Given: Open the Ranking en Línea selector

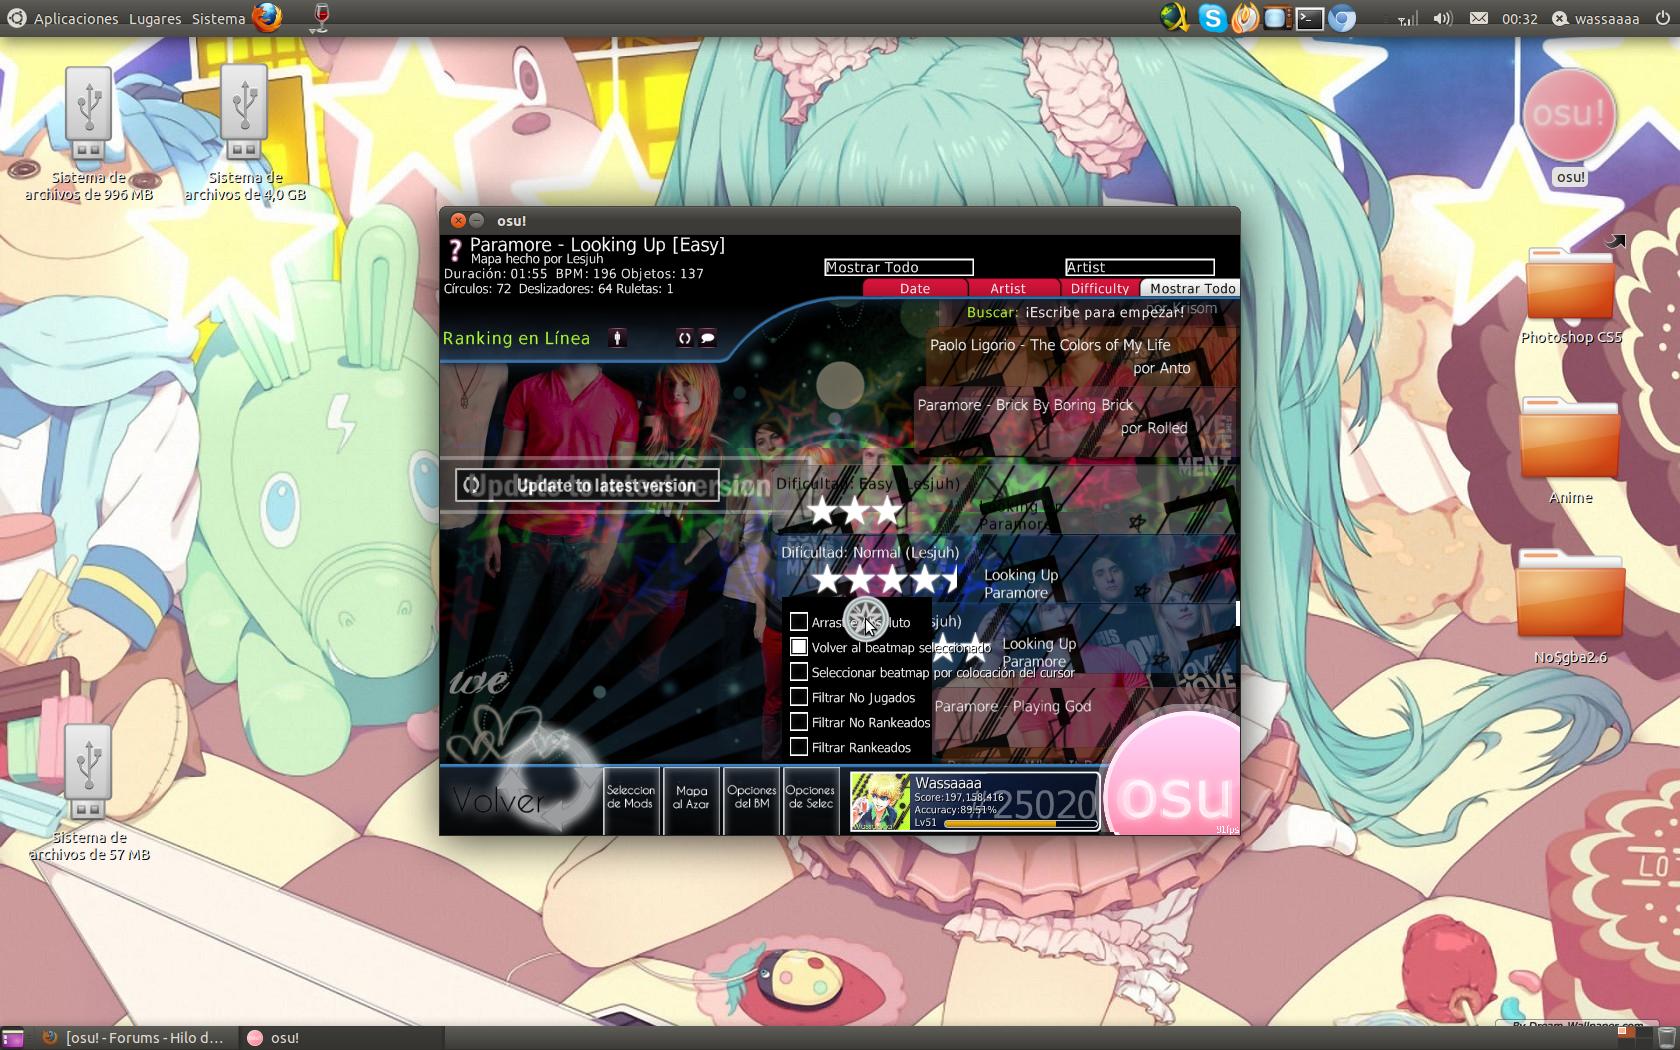Looking at the screenshot, I should 517,338.
